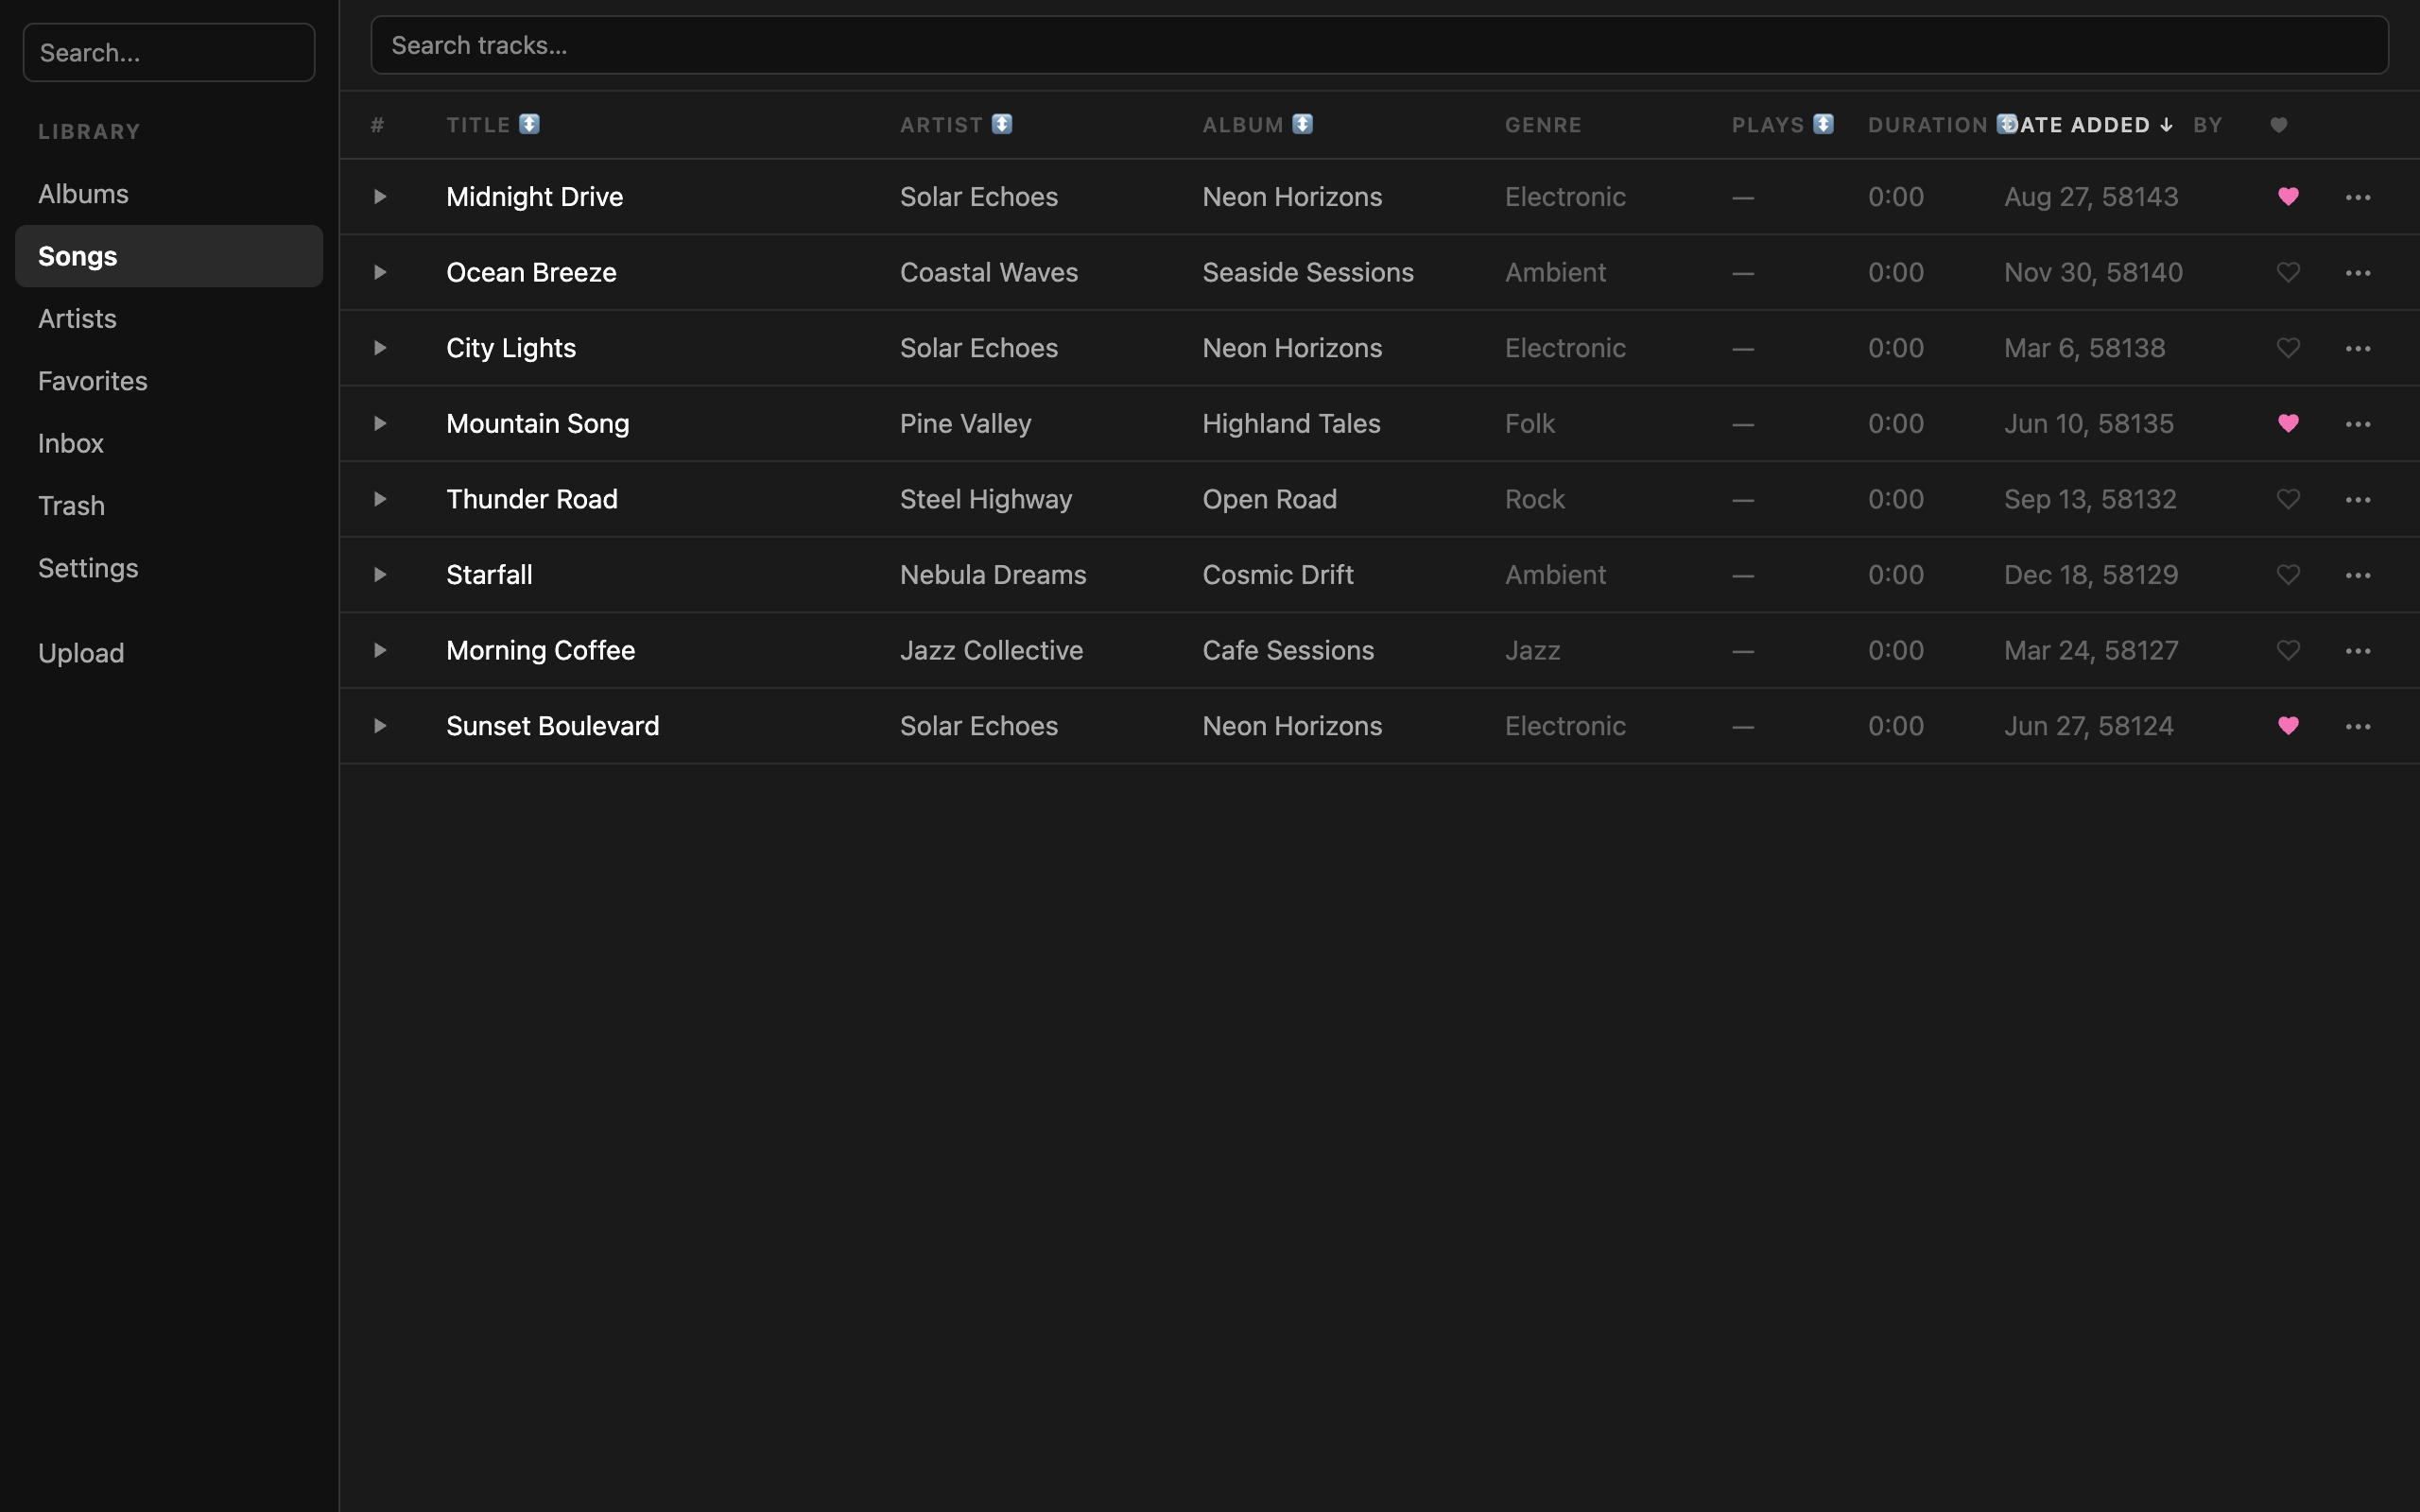Go to the Trash section
This screenshot has height=1512, width=2420.
tap(71, 505)
